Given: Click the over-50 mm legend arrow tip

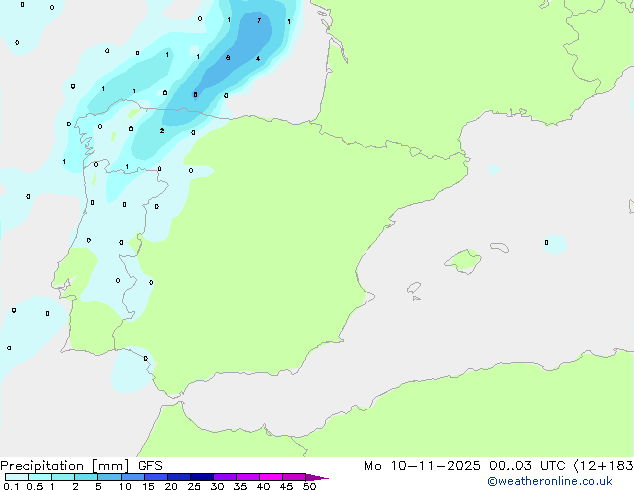Looking at the screenshot, I should (x=317, y=477).
